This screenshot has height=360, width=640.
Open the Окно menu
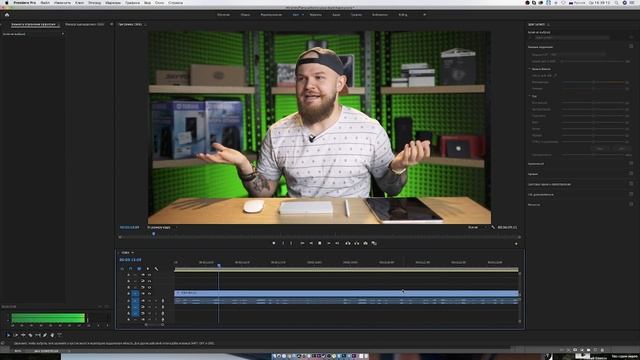pos(160,2)
